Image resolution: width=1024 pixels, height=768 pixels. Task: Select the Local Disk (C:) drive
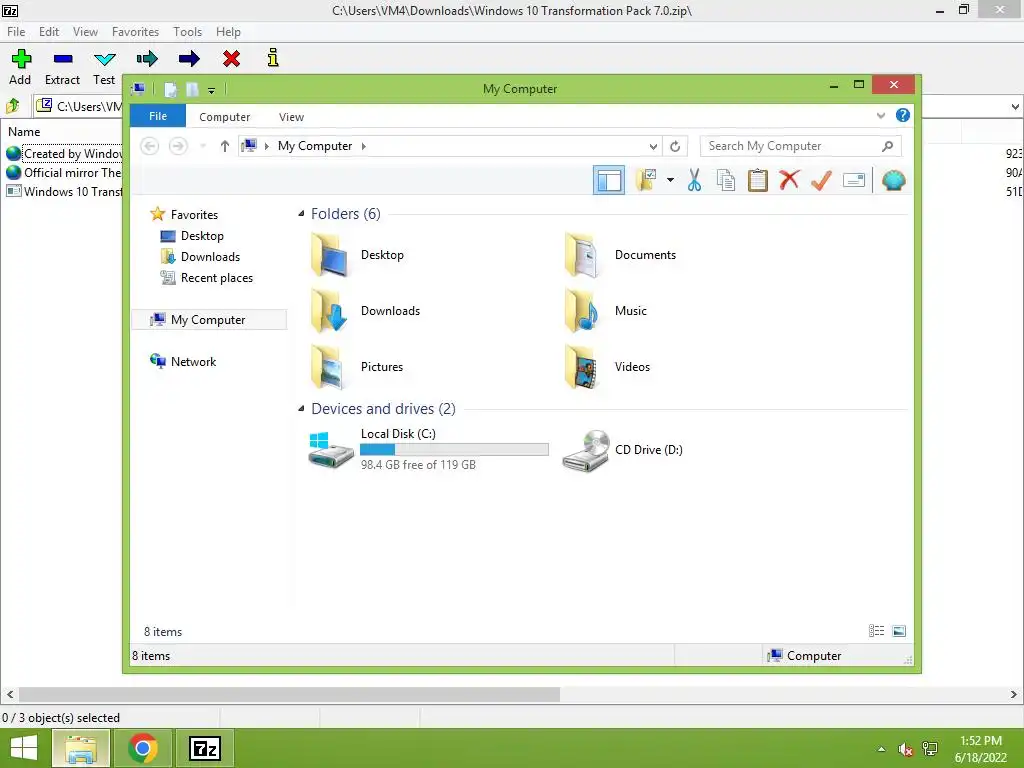(x=428, y=449)
